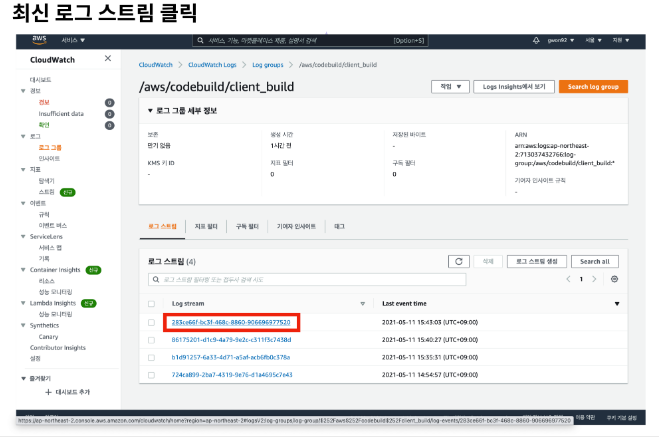Go to next page of log streams
Screen dimensions: 659x439
(594, 279)
